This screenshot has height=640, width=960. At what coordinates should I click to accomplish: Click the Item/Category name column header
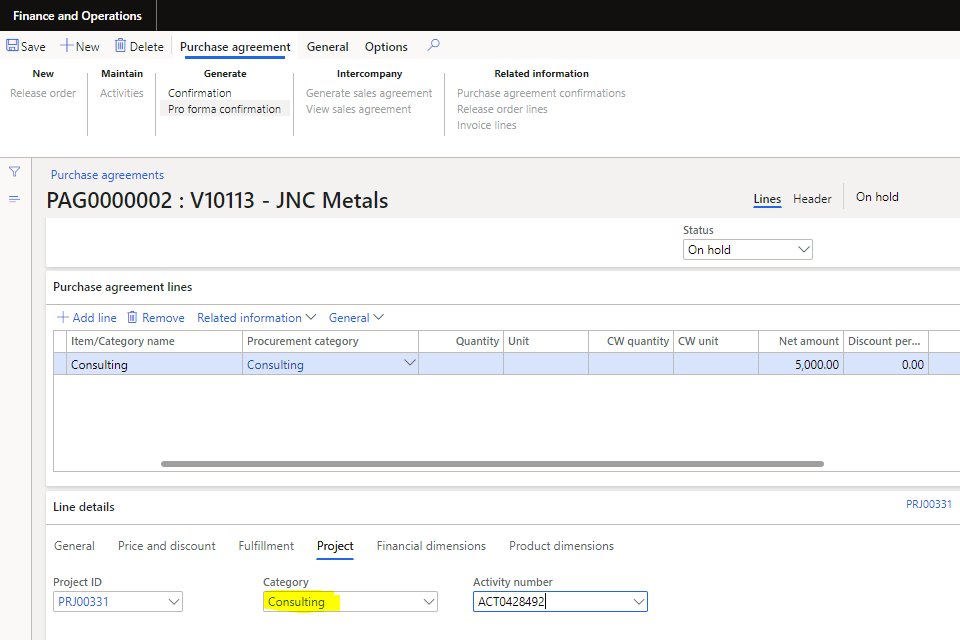(x=154, y=341)
